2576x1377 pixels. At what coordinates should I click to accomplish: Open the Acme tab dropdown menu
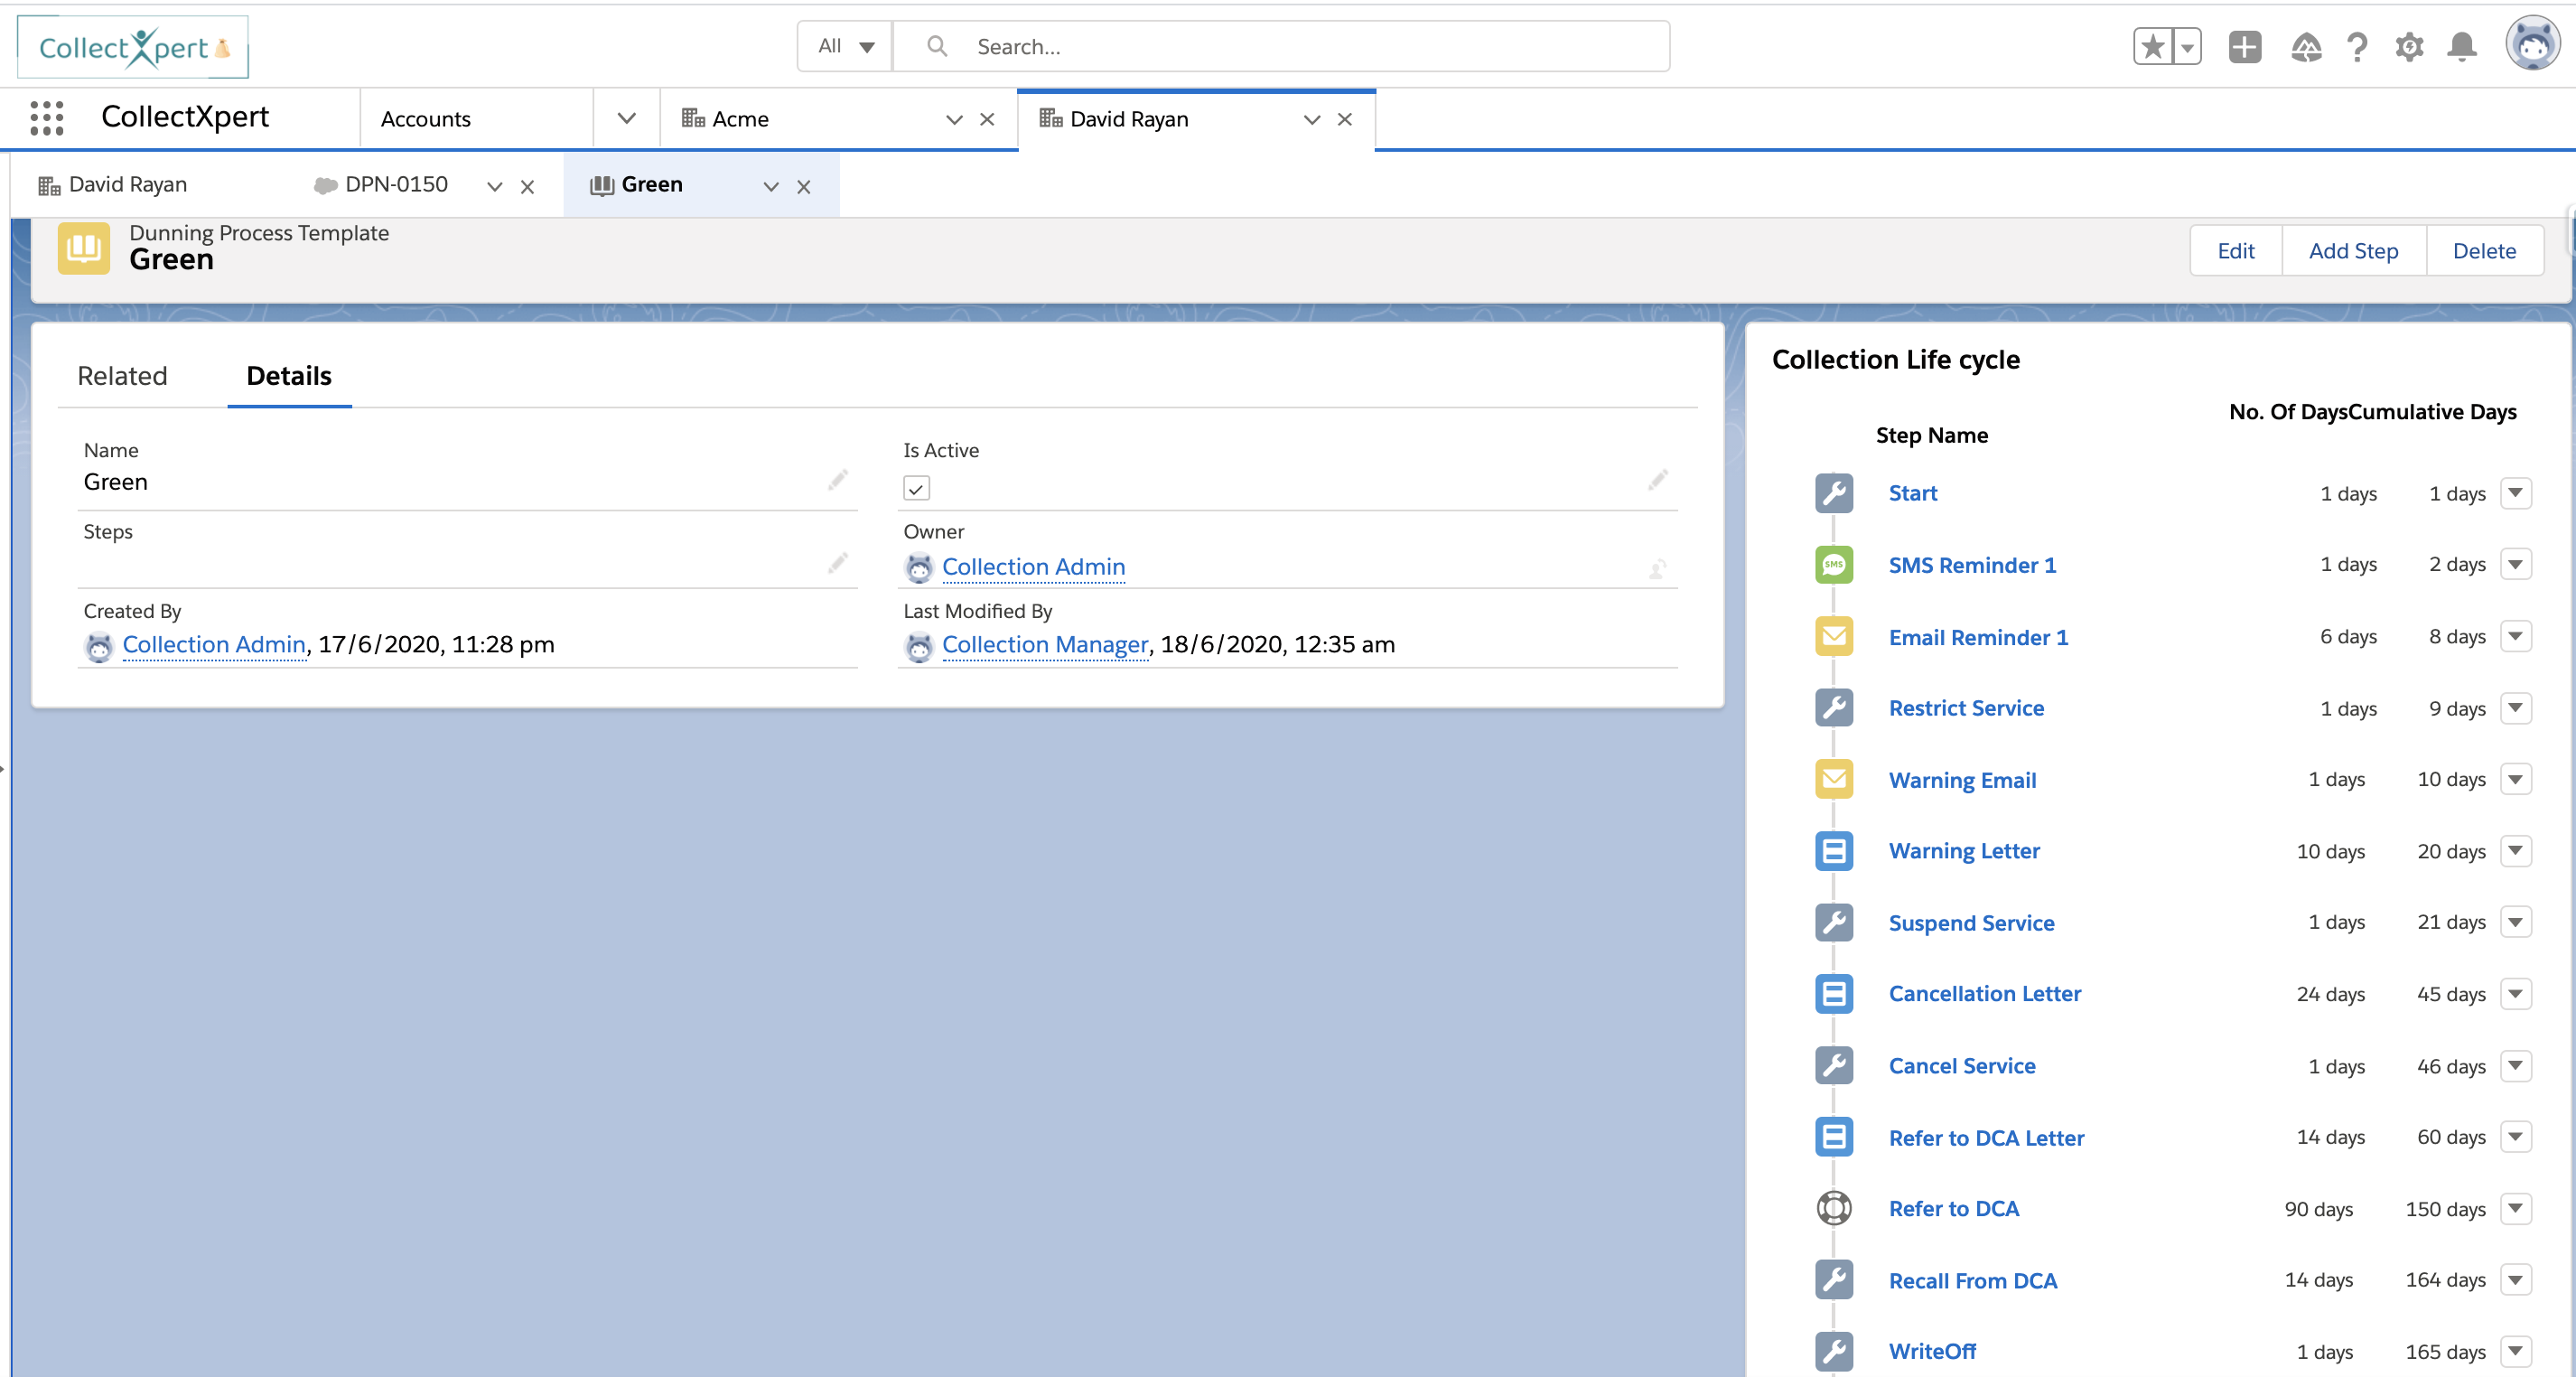click(953, 119)
